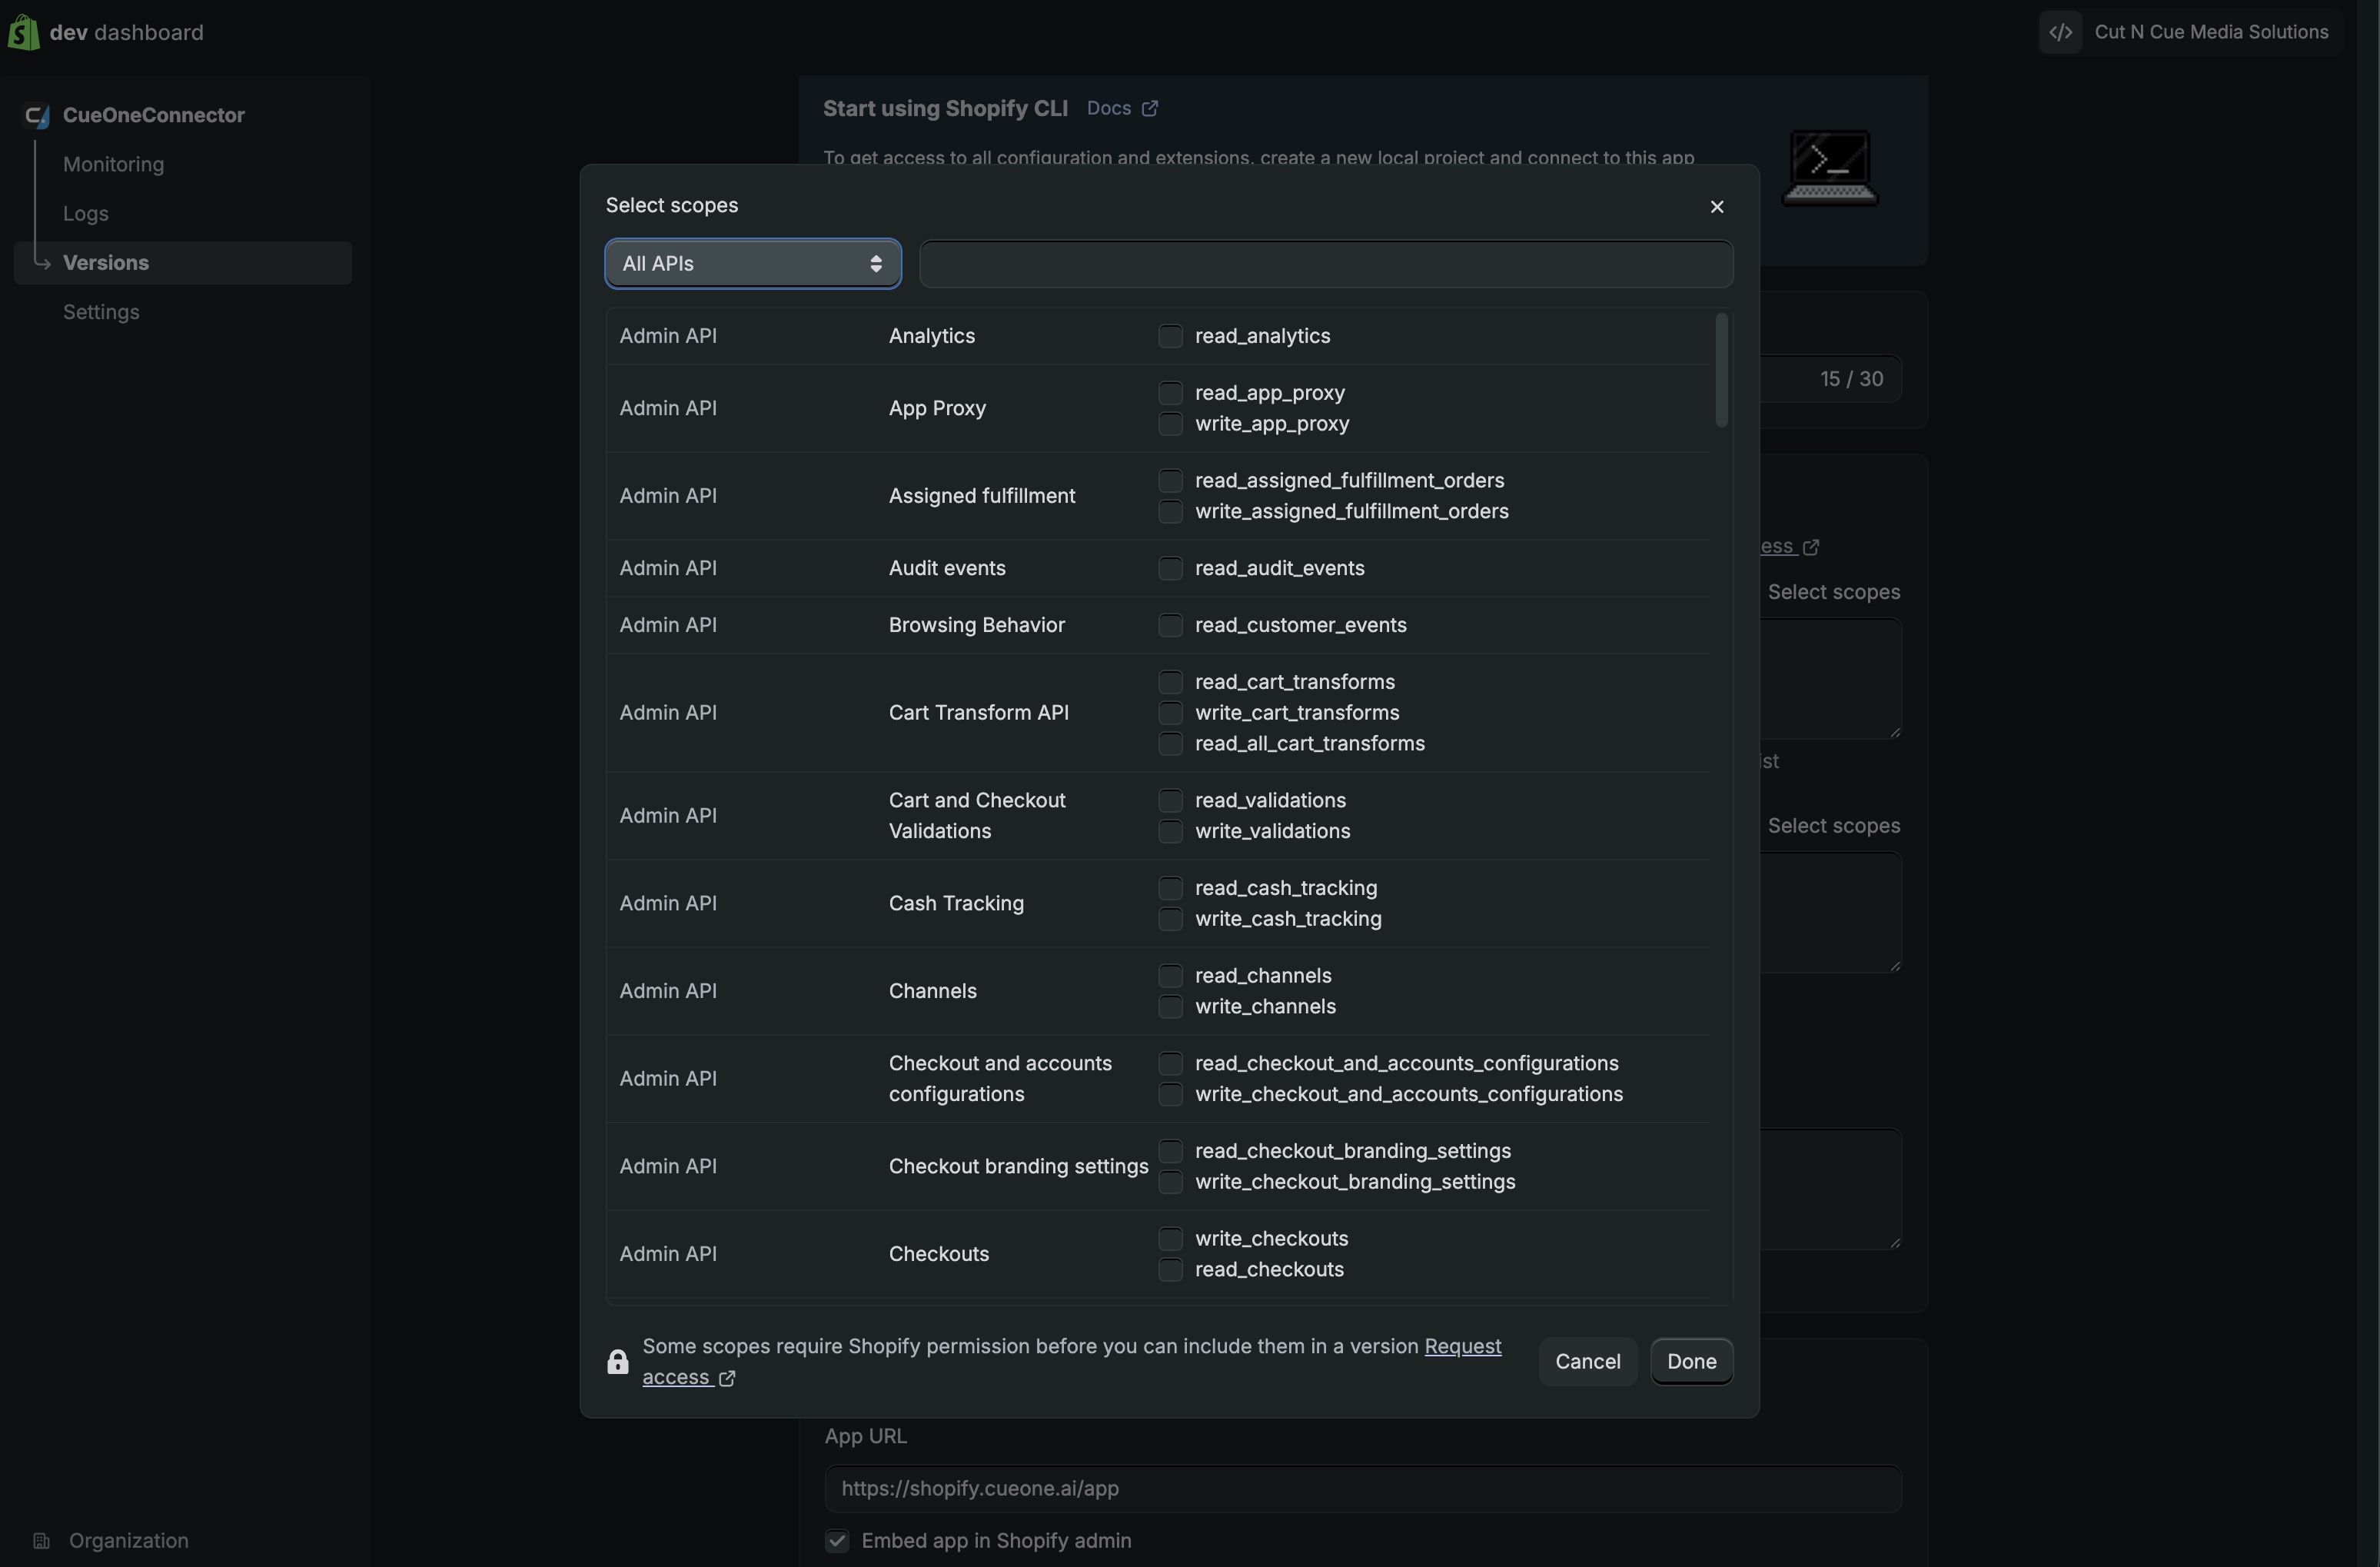This screenshot has height=1567, width=2380.
Task: Open the Docs link
Action: coord(1109,108)
